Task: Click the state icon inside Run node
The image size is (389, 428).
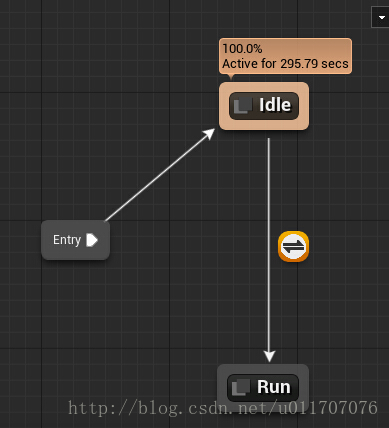Action: pos(240,388)
